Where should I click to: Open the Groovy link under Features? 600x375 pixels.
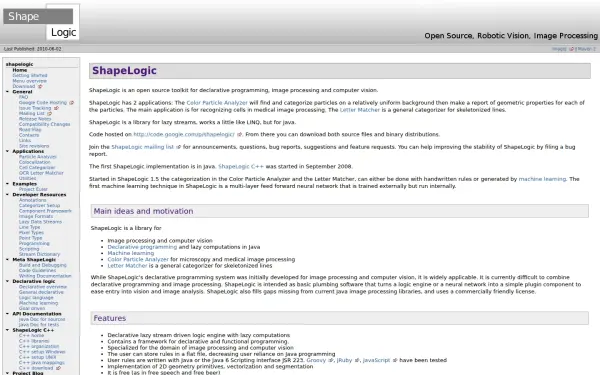pyautogui.click(x=316, y=360)
